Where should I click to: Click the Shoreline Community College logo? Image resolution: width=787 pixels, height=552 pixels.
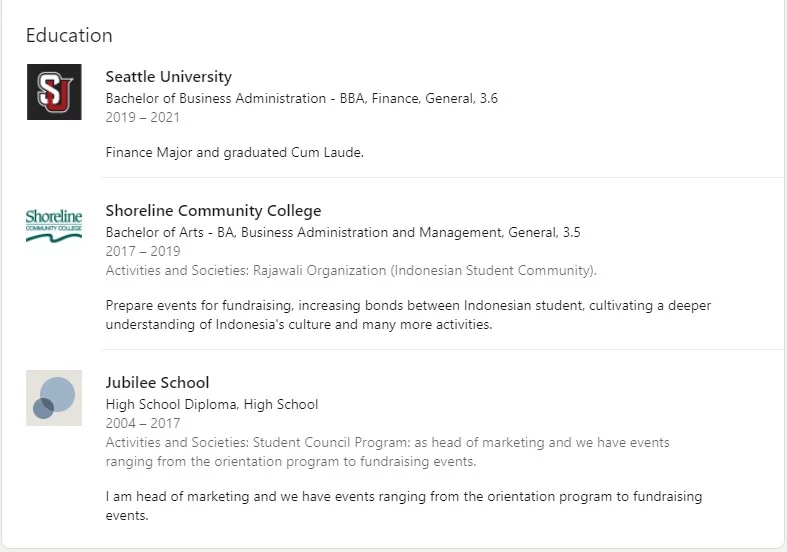tap(54, 226)
